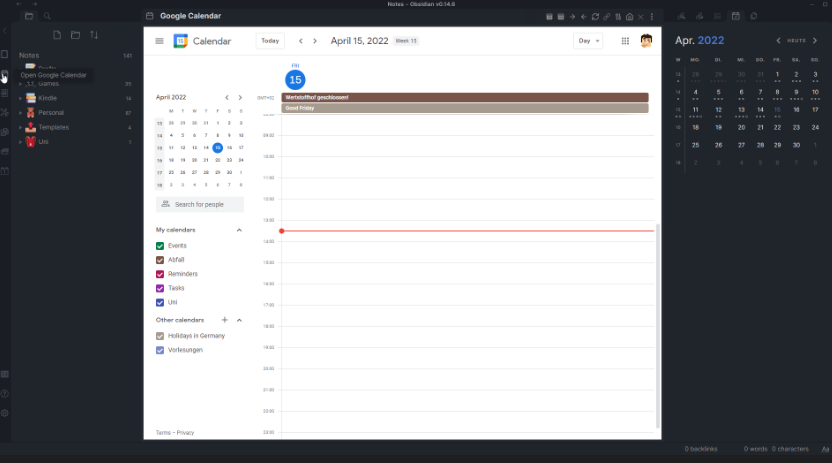Screen dimensions: 832x463
Task: Open the Wertstoffhof geschlossen event
Action: (x=465, y=98)
